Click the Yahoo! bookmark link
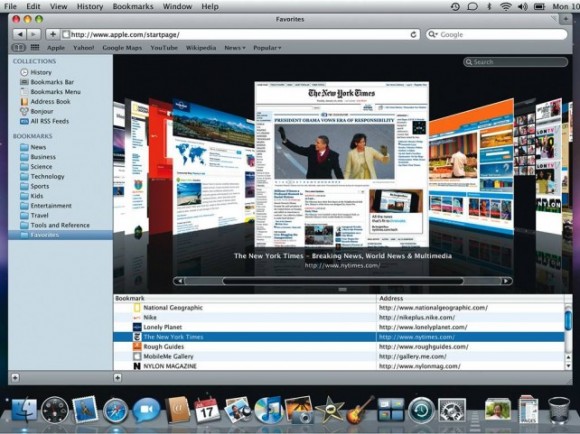Image resolution: width=580 pixels, height=434 pixels. pos(84,48)
